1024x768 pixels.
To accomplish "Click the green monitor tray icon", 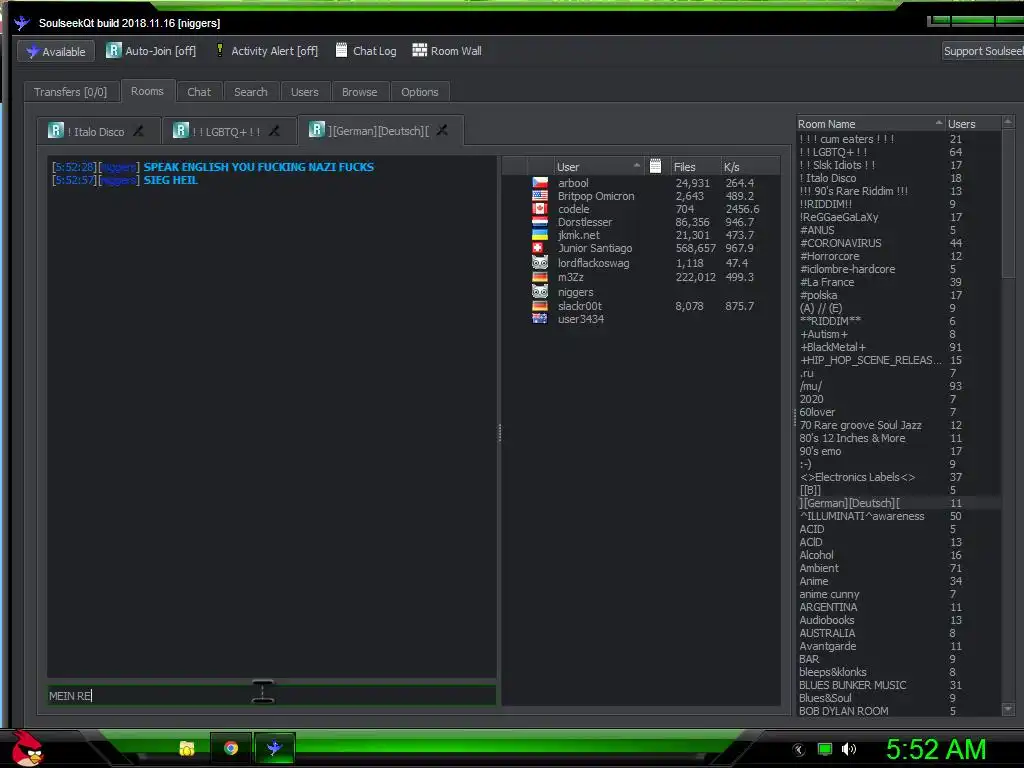I will pyautogui.click(x=825, y=749).
